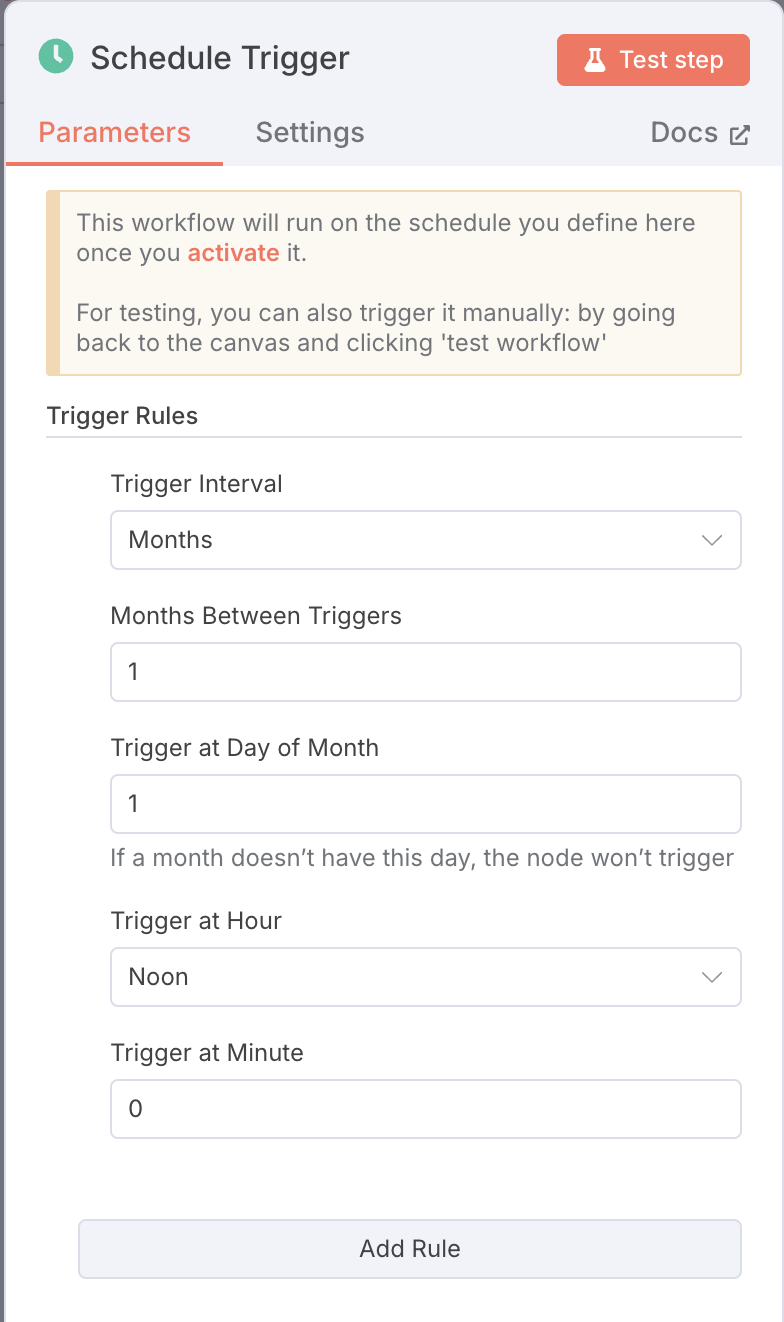Open the Months interval dropdown

click(x=426, y=540)
